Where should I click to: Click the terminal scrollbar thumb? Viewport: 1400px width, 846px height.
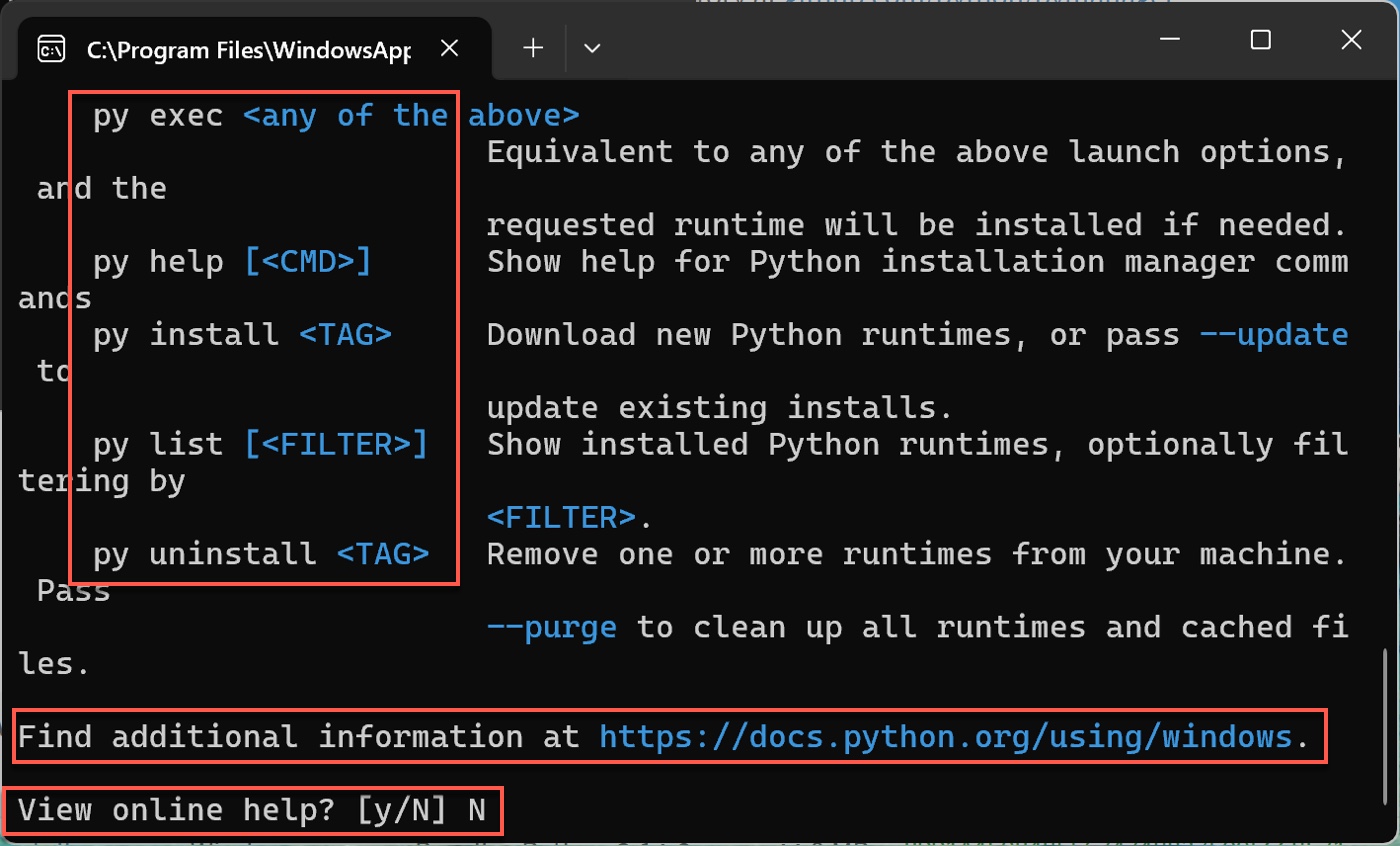[1386, 727]
